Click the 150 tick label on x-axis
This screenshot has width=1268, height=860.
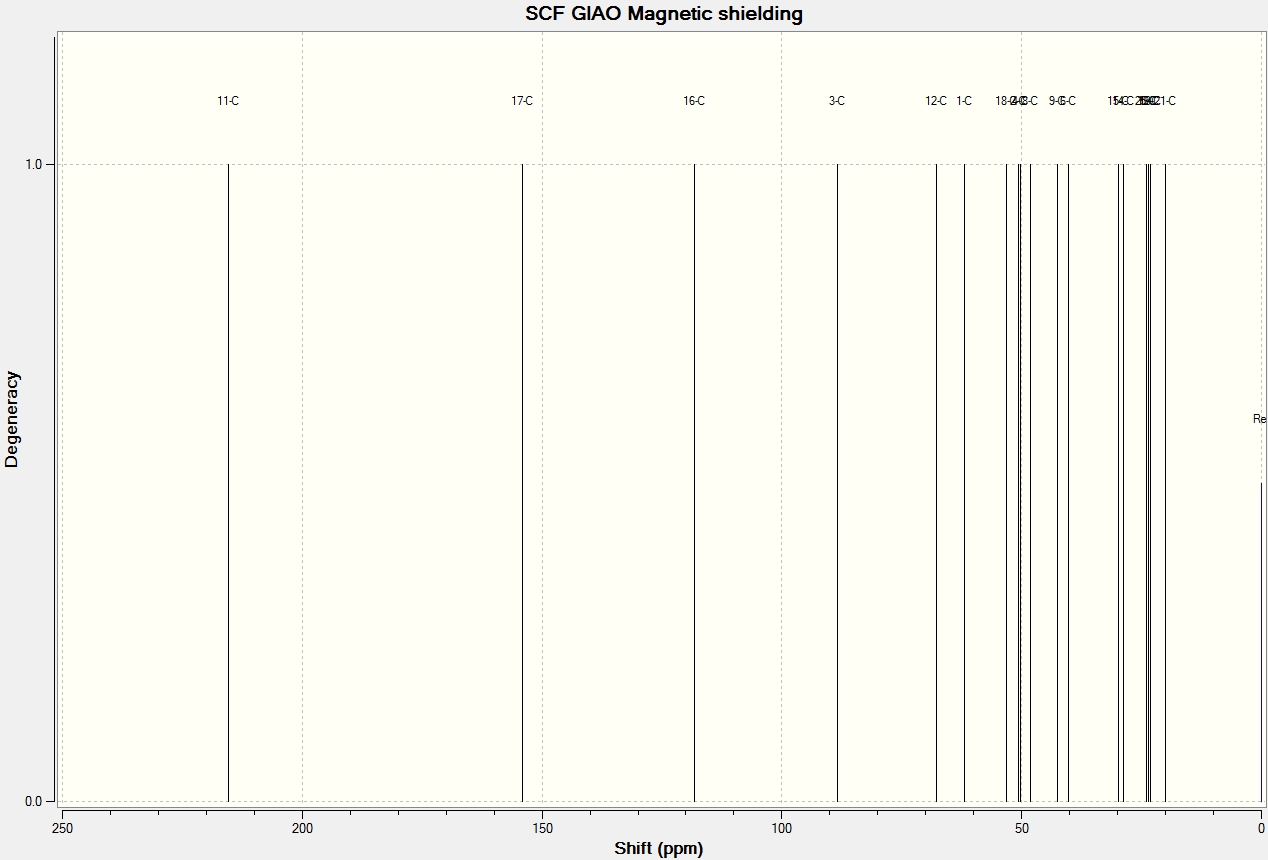click(542, 827)
